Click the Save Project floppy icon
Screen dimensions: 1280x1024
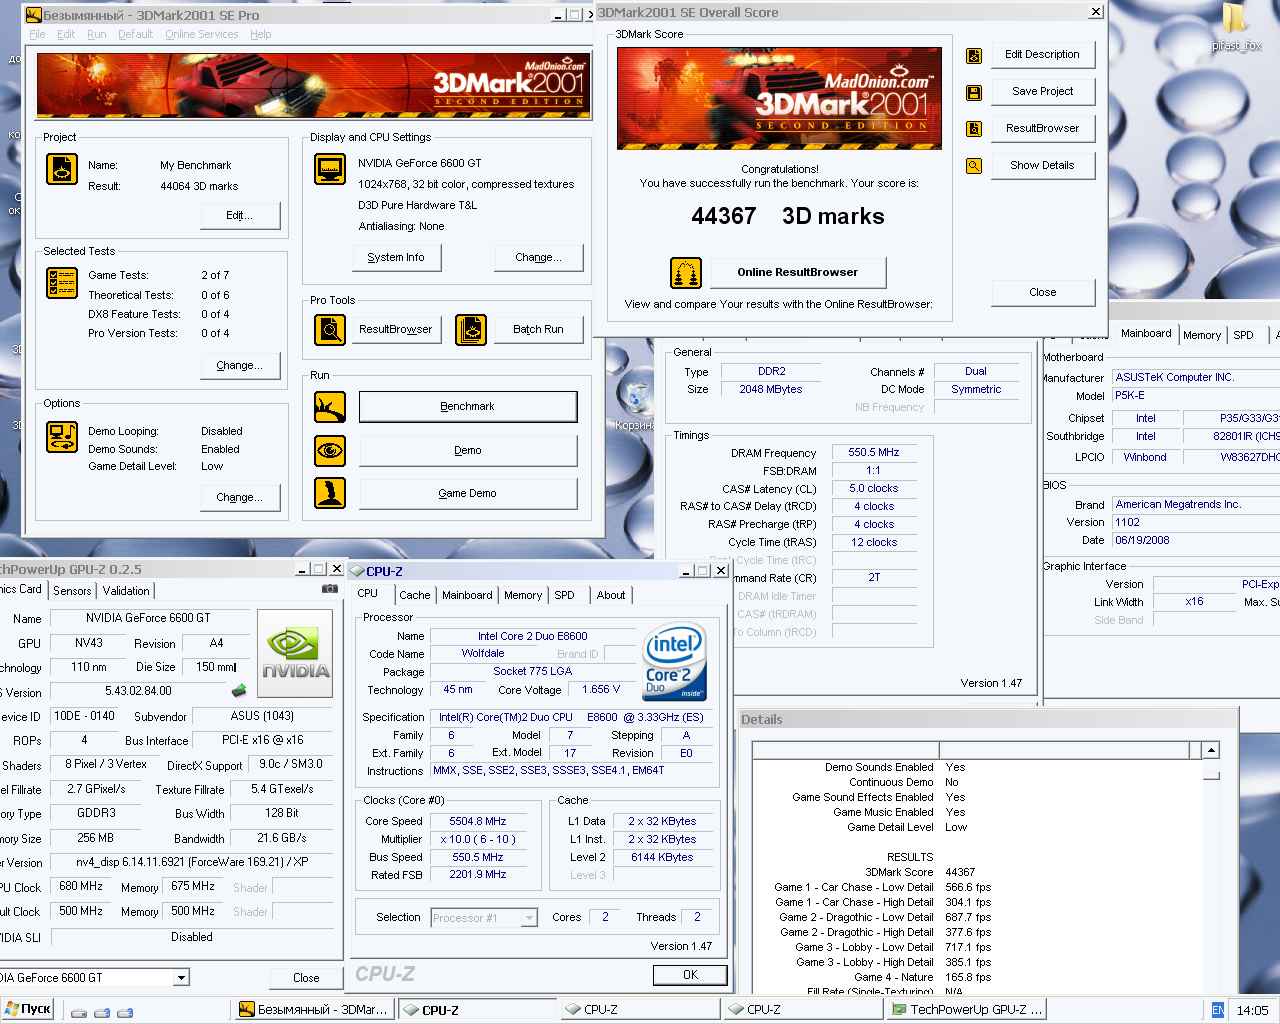coord(974,93)
